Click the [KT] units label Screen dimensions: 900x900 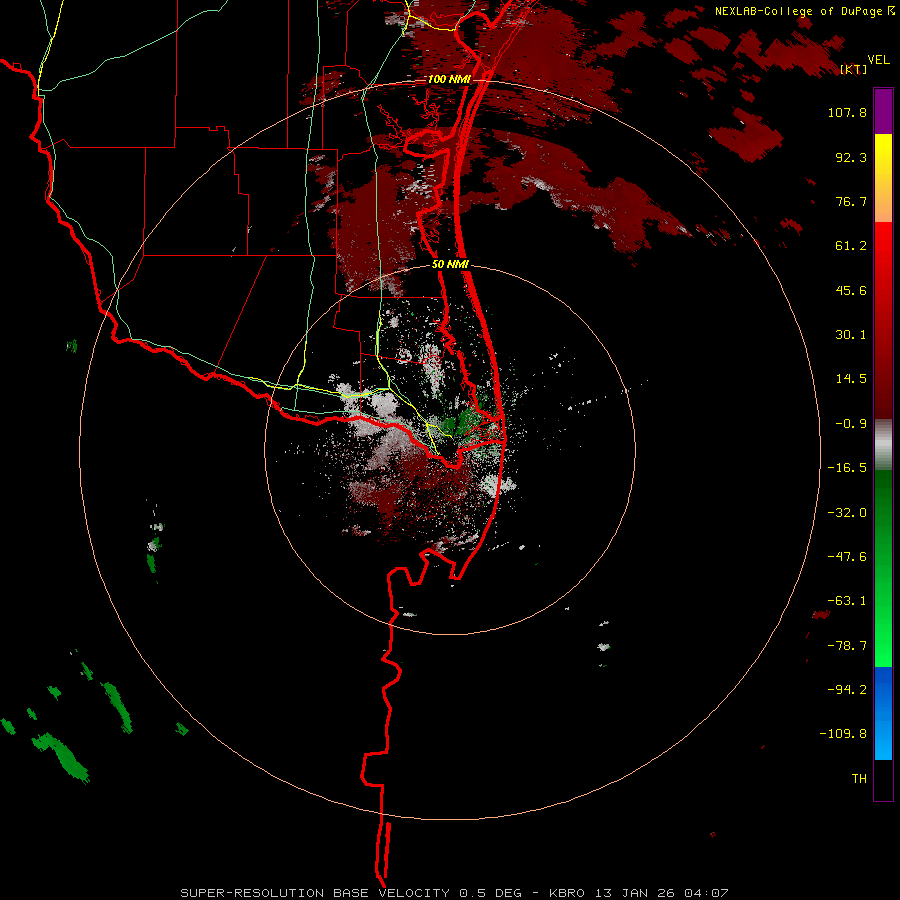pos(854,69)
